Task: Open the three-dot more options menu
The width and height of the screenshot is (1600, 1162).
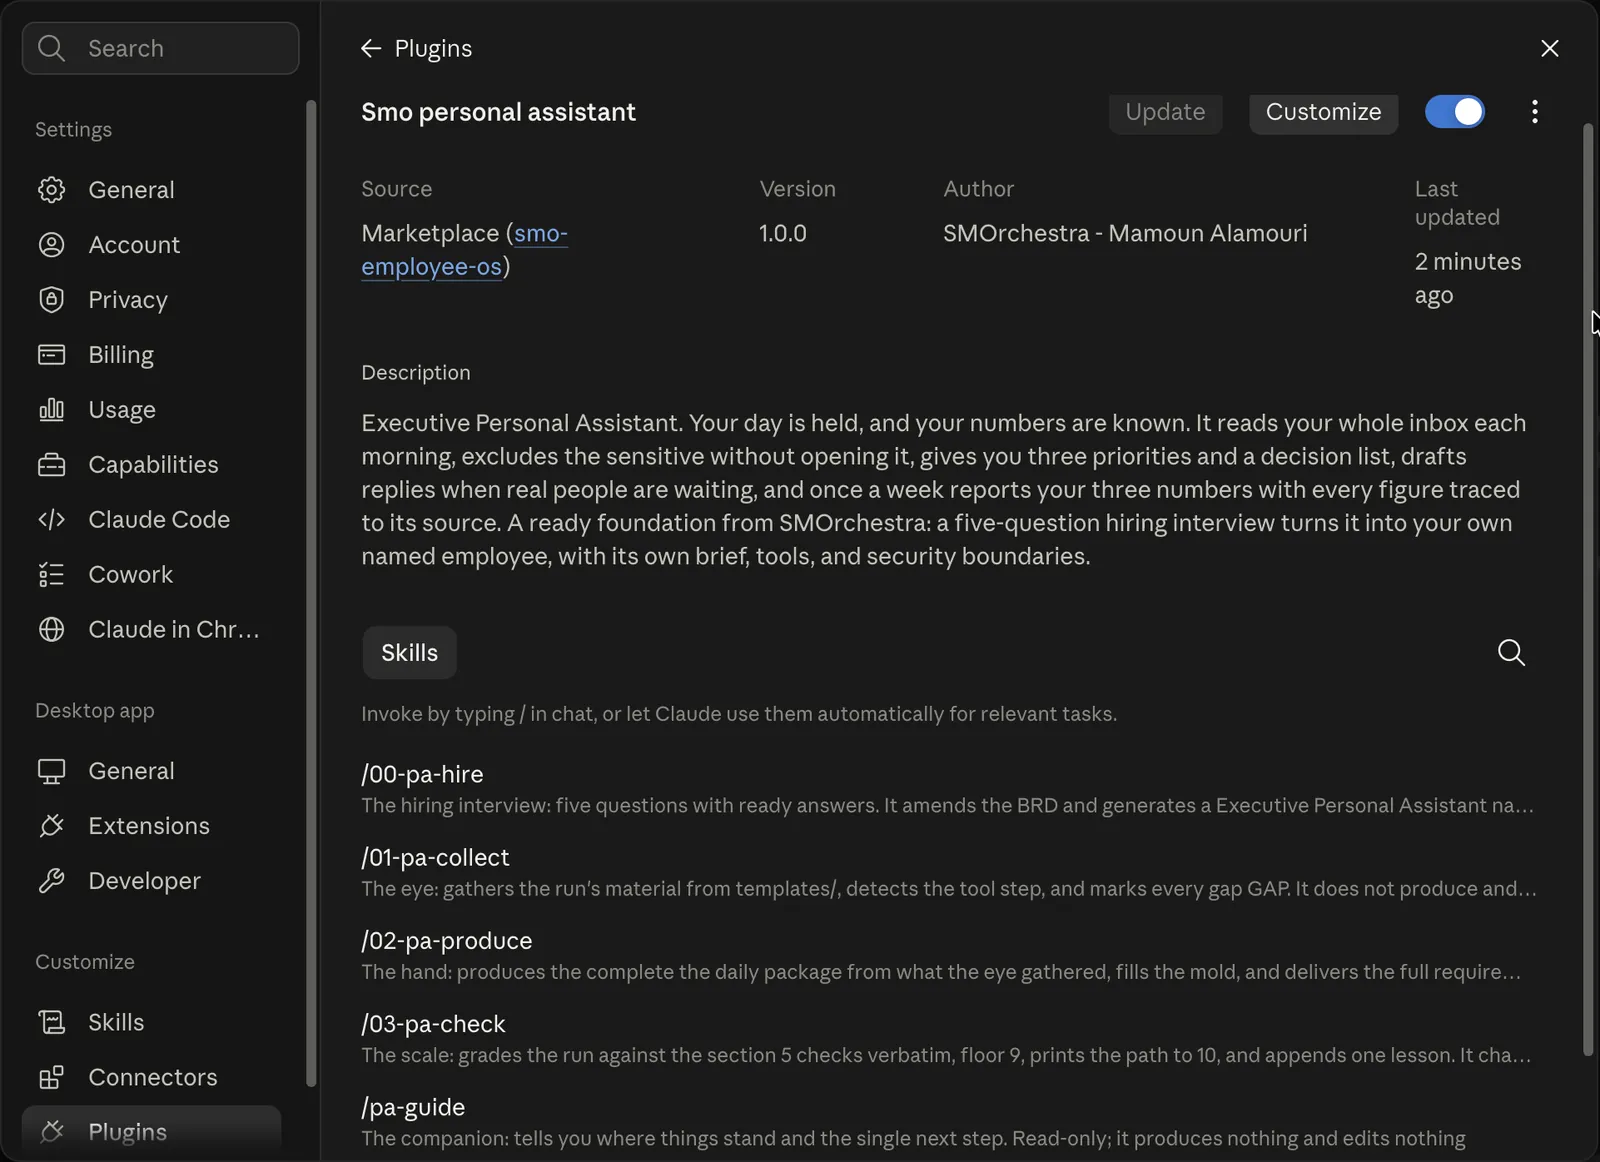Action: 1535,112
